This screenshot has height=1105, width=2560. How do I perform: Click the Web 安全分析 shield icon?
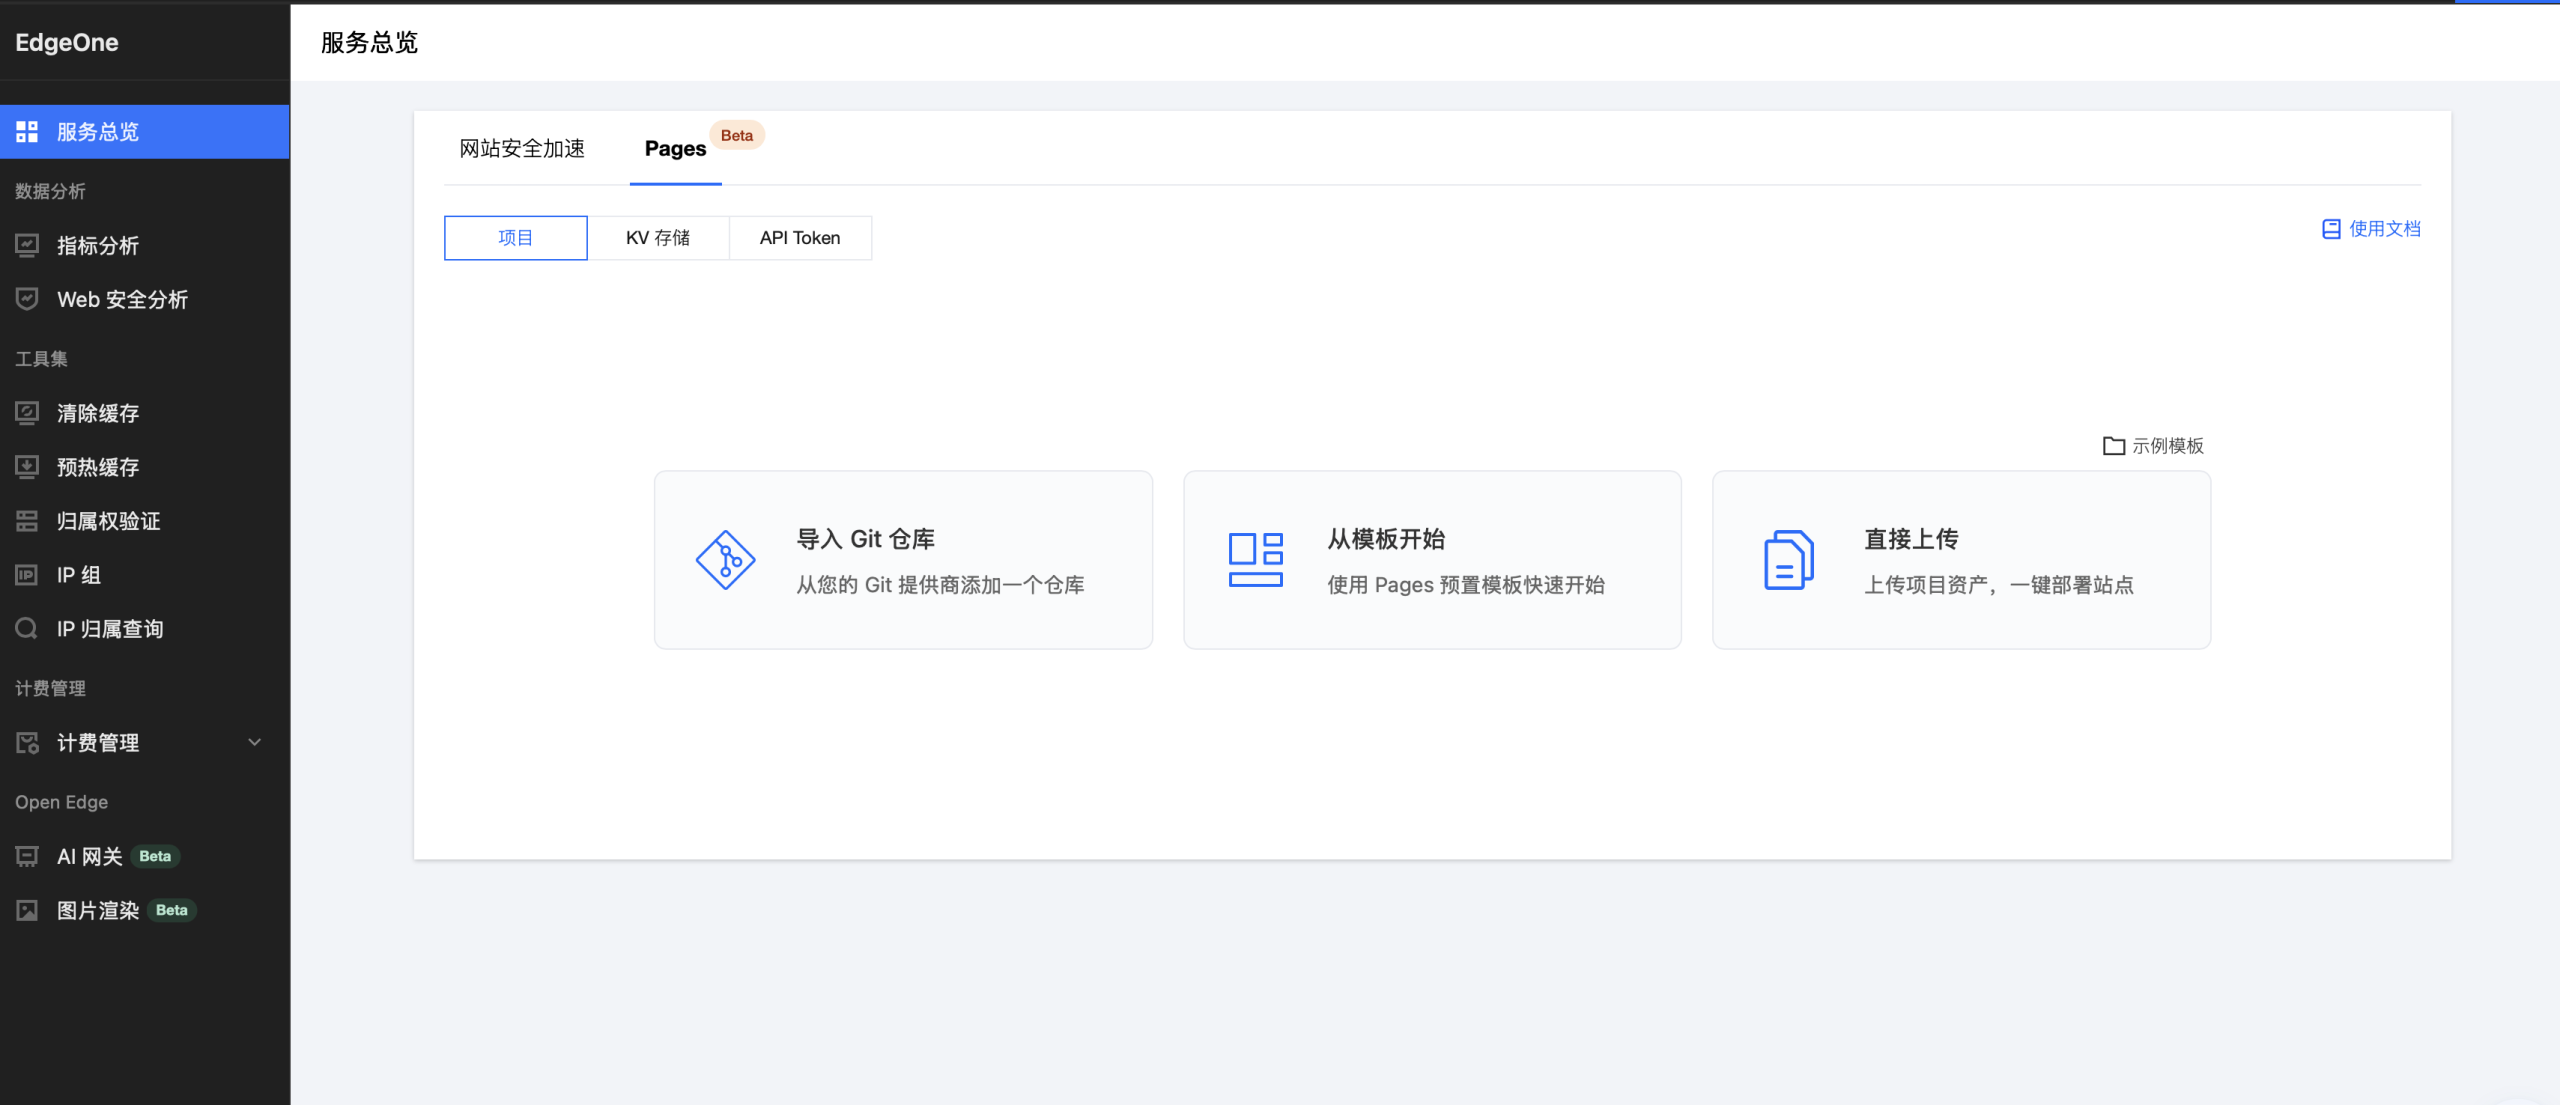click(x=27, y=299)
